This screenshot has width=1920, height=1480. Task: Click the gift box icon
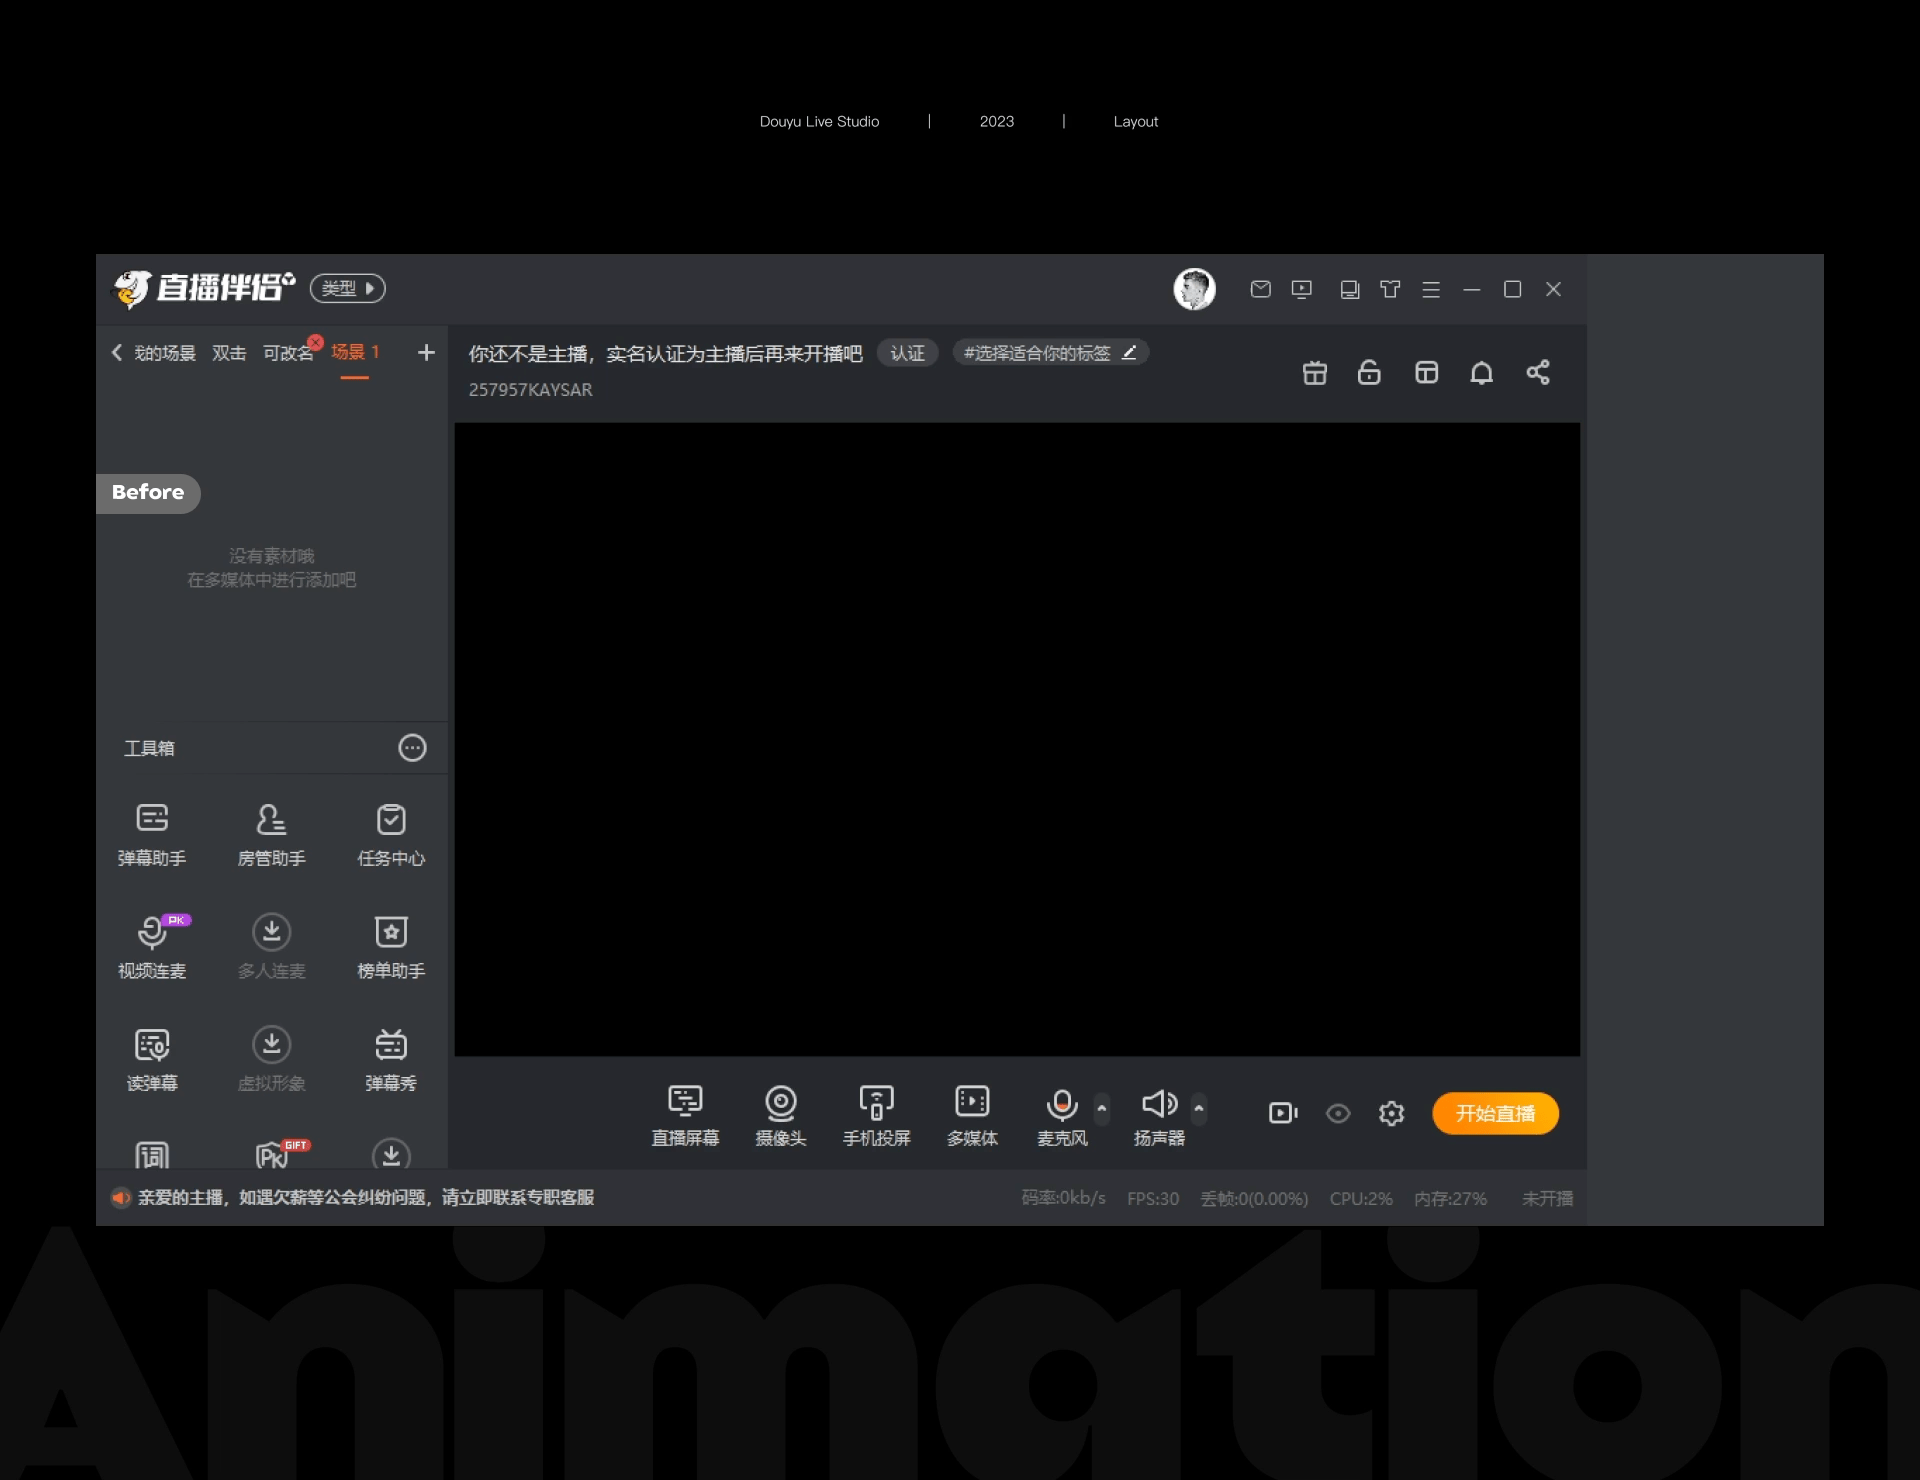click(1315, 373)
